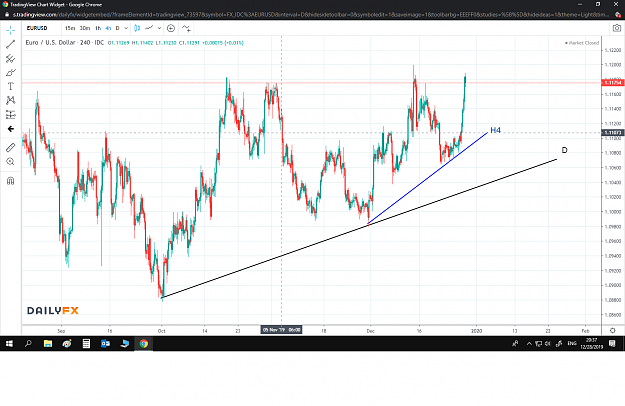Open the pitchfork drawing tools
Viewport: 625px width, 406px height.
click(x=10, y=59)
